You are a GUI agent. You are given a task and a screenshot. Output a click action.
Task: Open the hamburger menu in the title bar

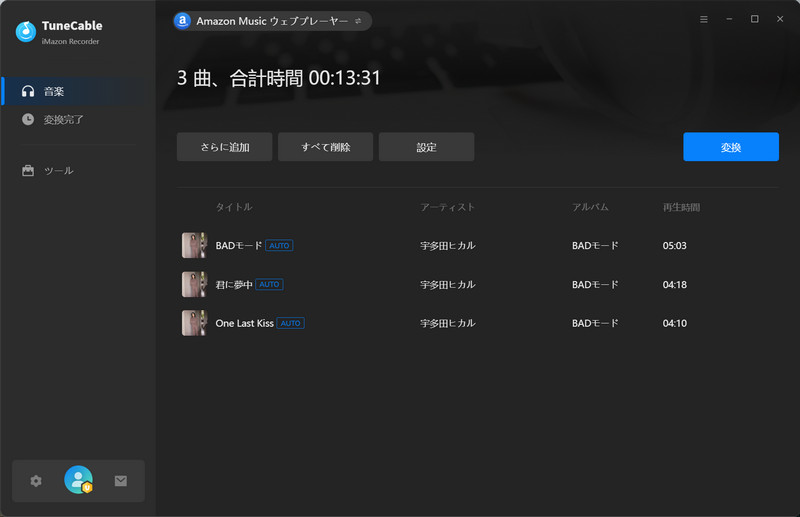point(704,19)
